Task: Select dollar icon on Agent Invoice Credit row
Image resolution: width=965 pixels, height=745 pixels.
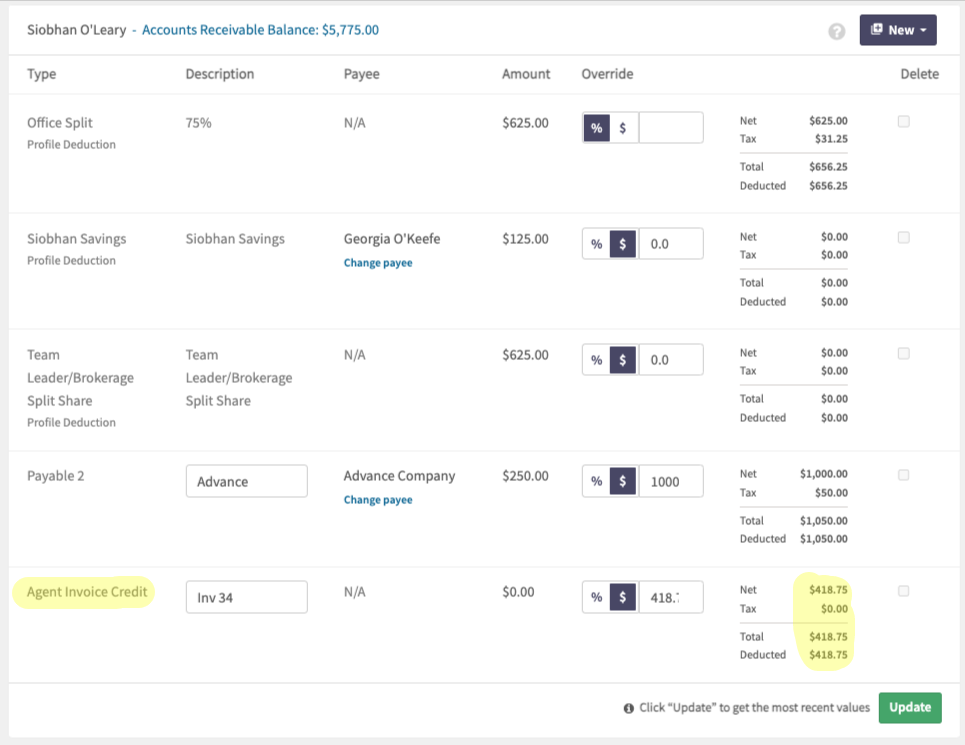Action: click(x=623, y=597)
